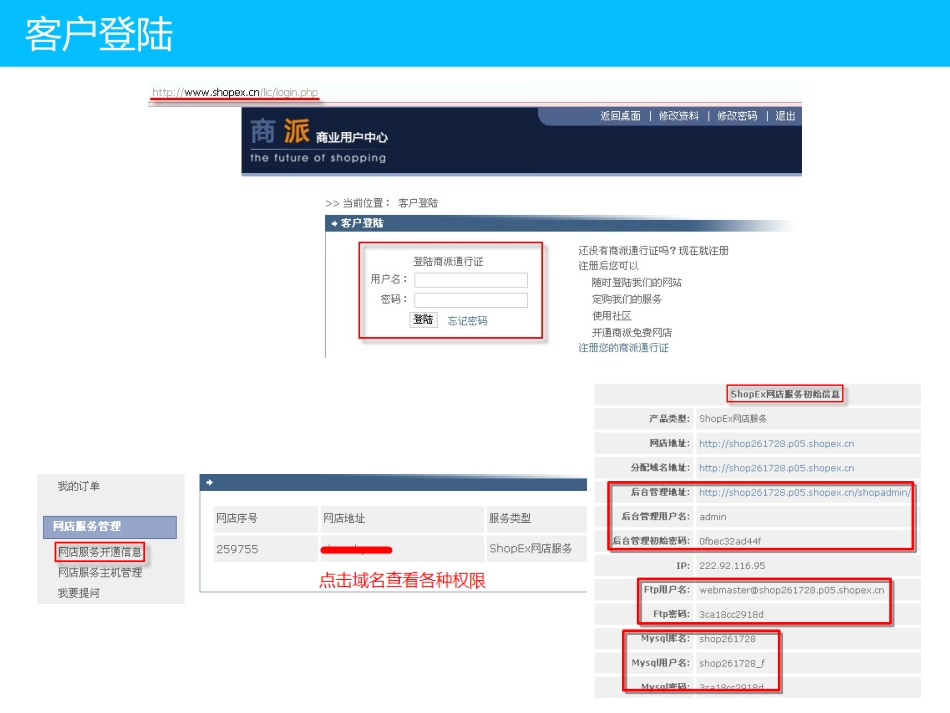The width and height of the screenshot is (950, 713).
Task: Click the 返回桌面 link in top navigation
Action: pos(620,116)
